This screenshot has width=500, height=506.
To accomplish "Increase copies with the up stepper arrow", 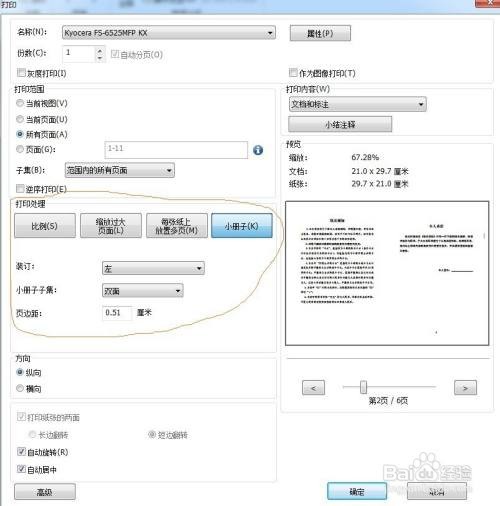I will (100, 50).
